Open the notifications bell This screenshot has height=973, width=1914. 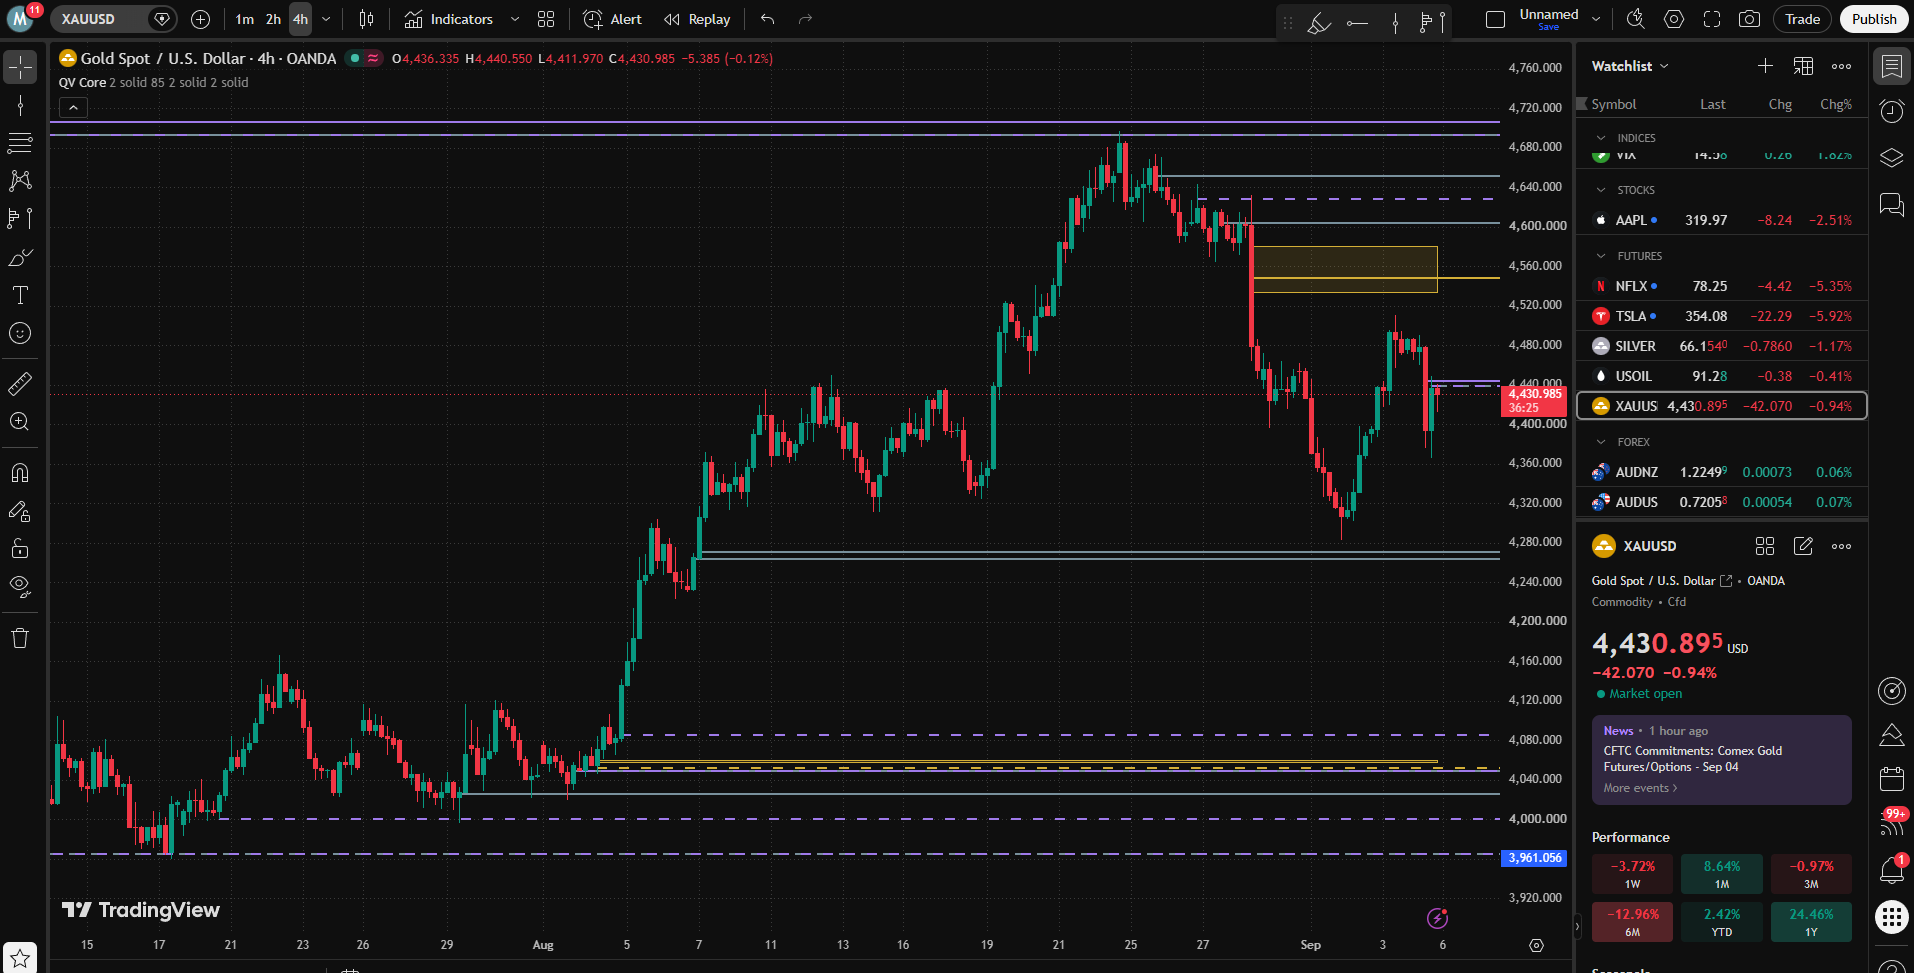pyautogui.click(x=1891, y=870)
